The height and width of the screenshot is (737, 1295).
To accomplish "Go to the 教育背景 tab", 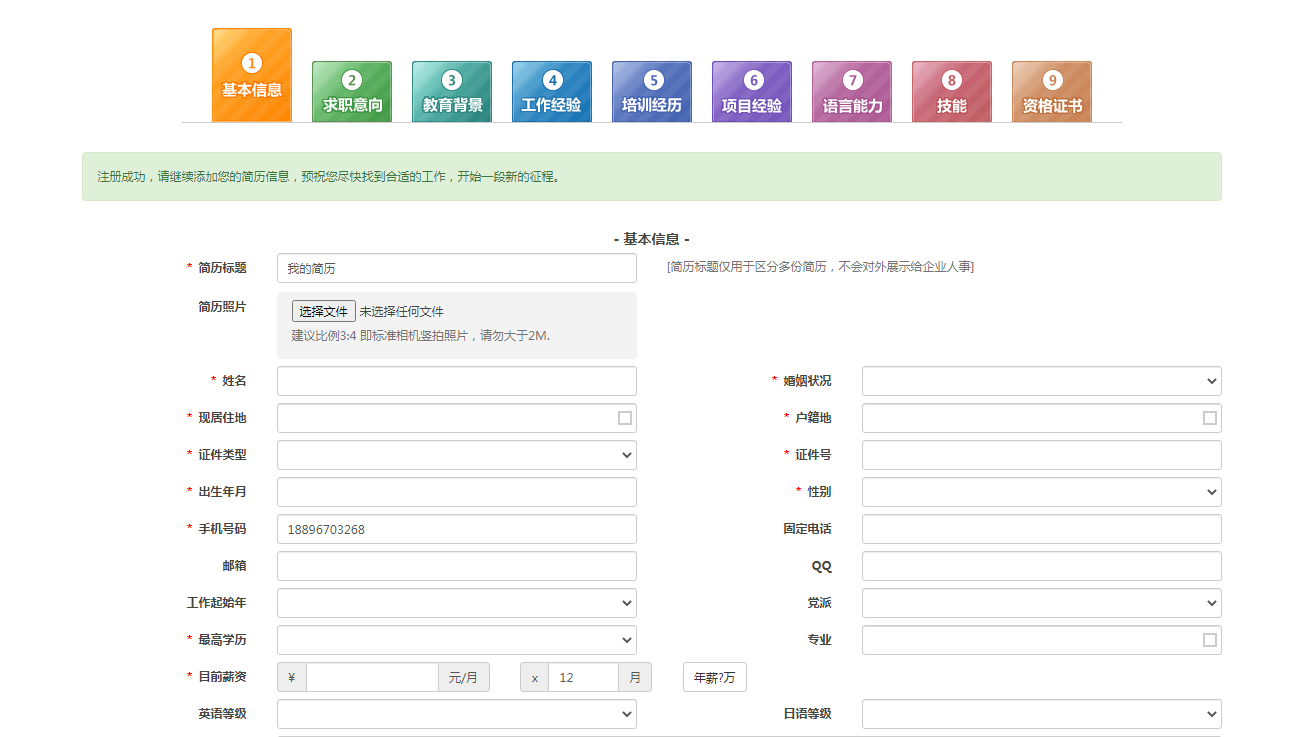I will (x=452, y=92).
